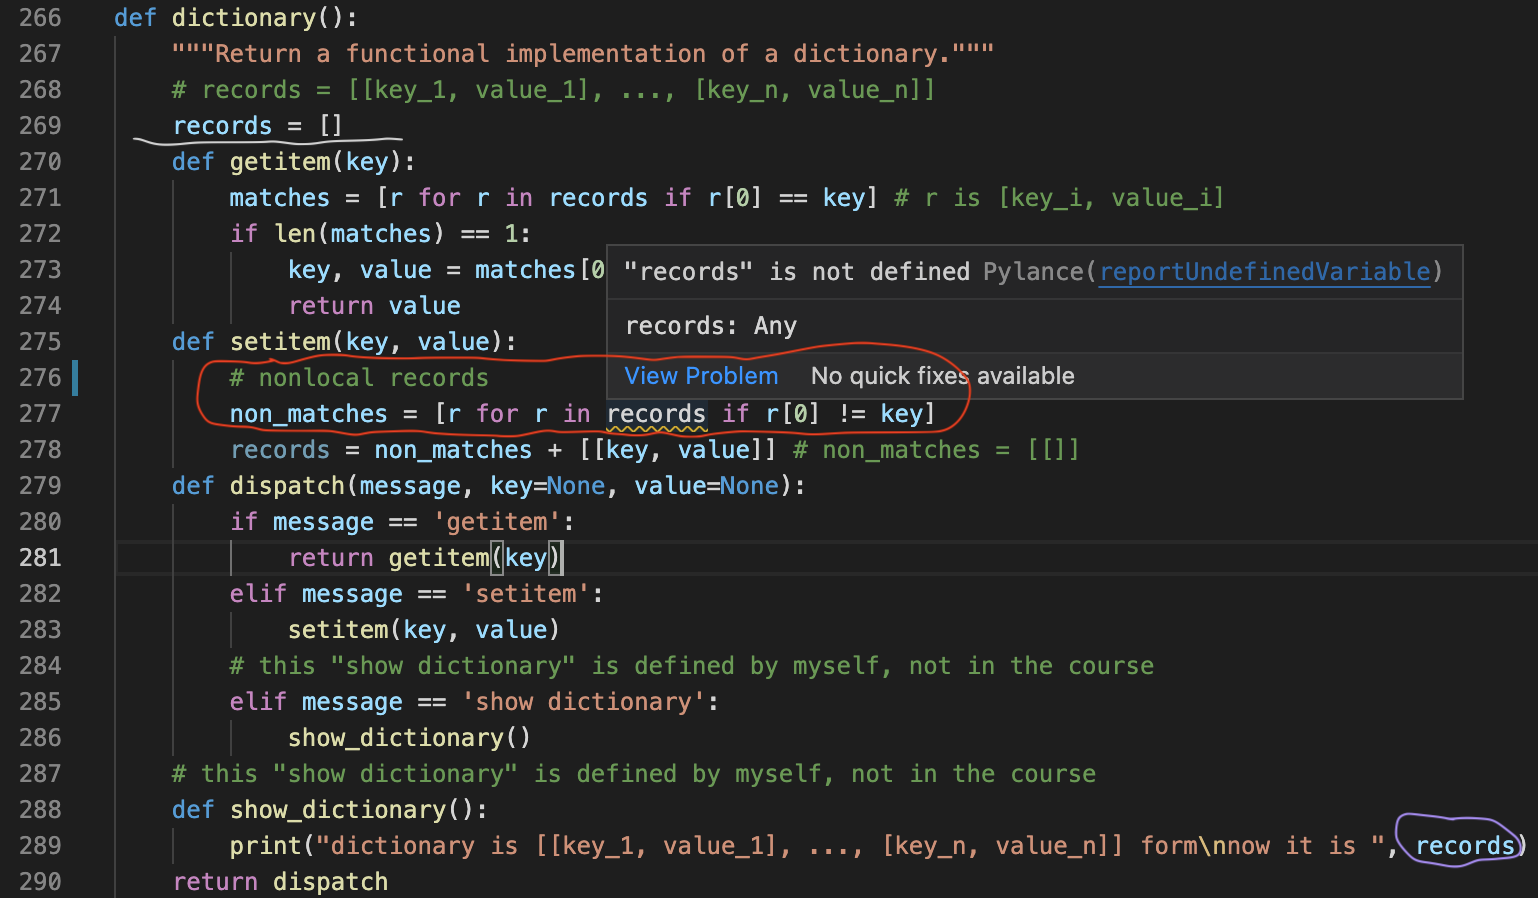
Task: Click the 'No quick fixes available' label
Action: point(942,375)
